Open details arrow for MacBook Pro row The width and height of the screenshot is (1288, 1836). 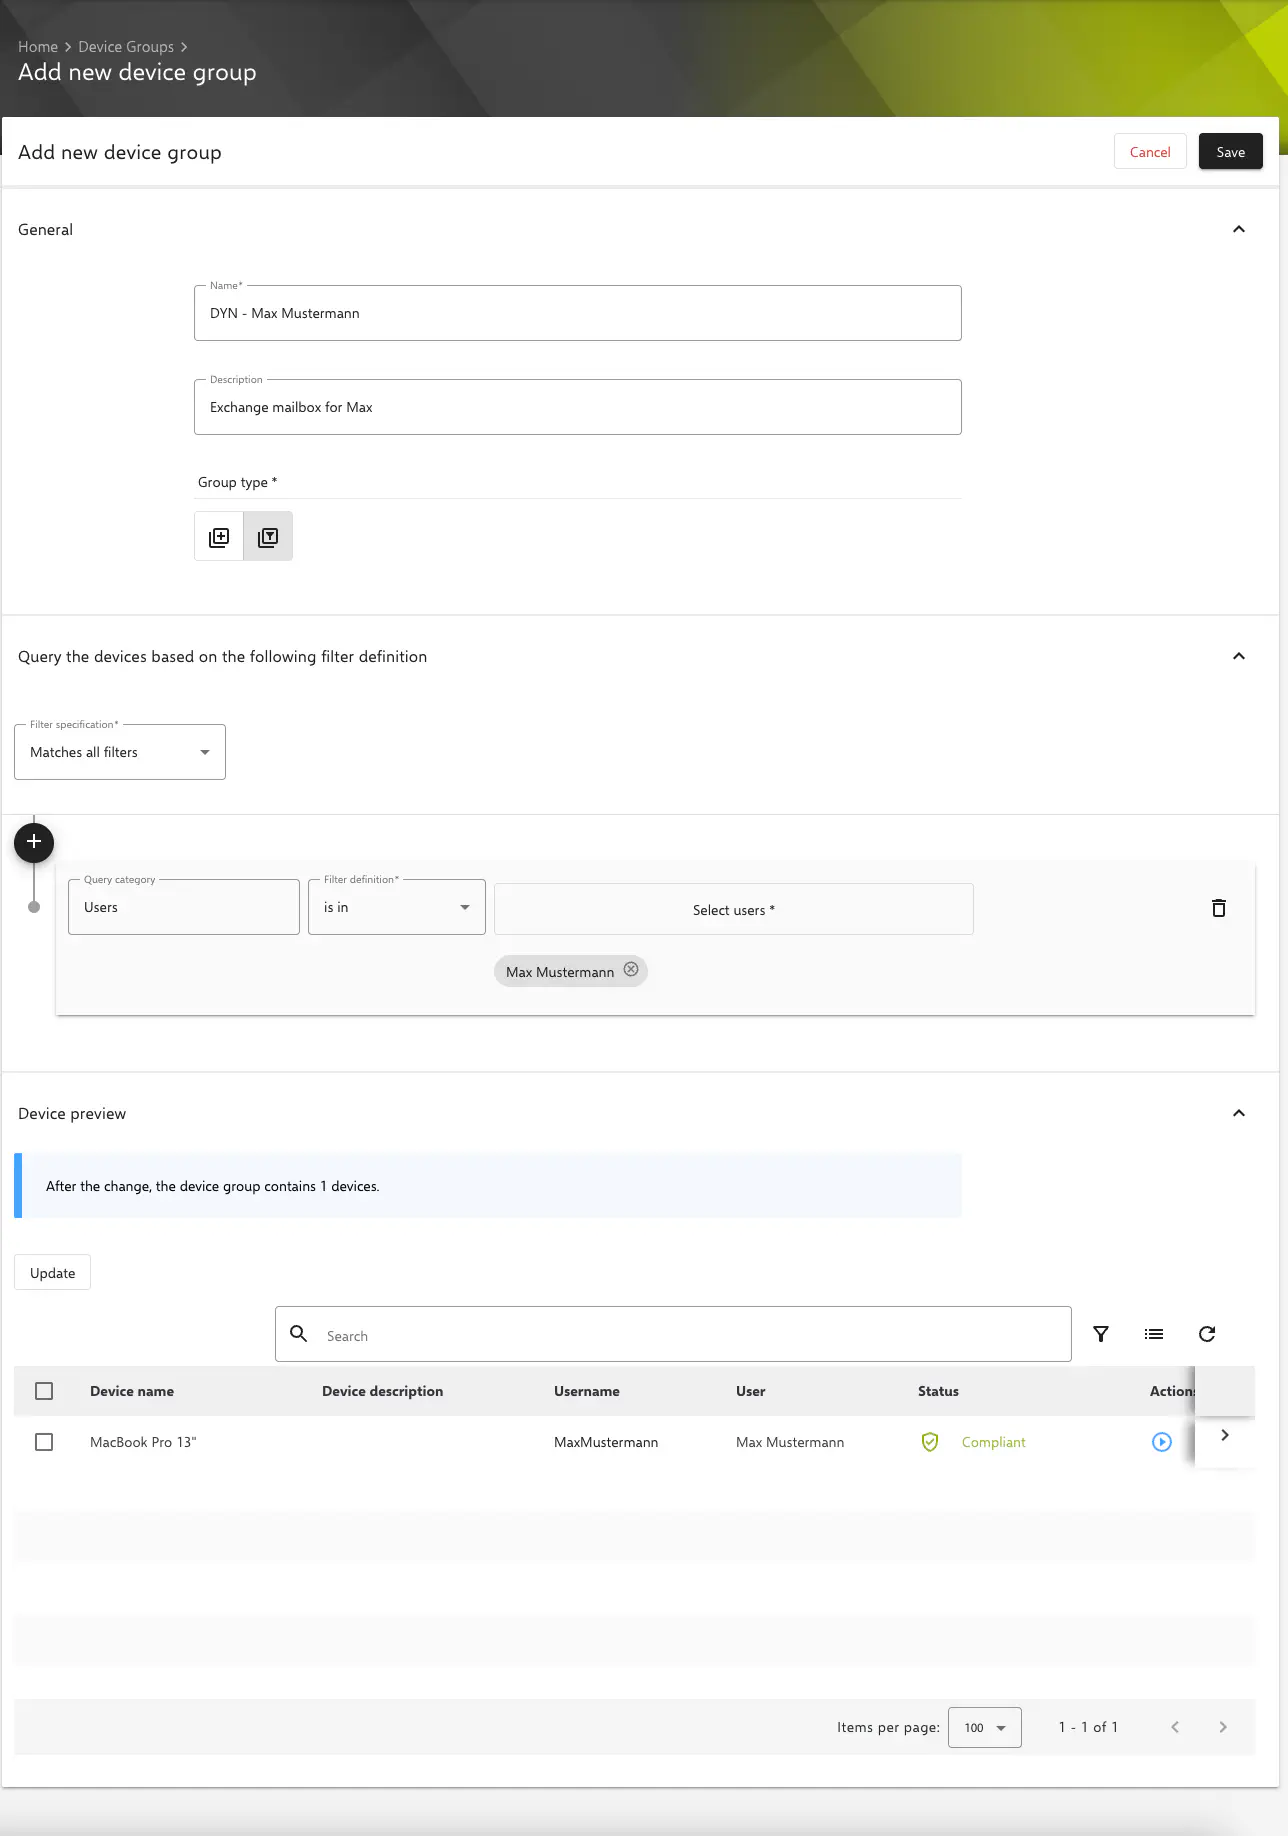[x=1225, y=1435]
